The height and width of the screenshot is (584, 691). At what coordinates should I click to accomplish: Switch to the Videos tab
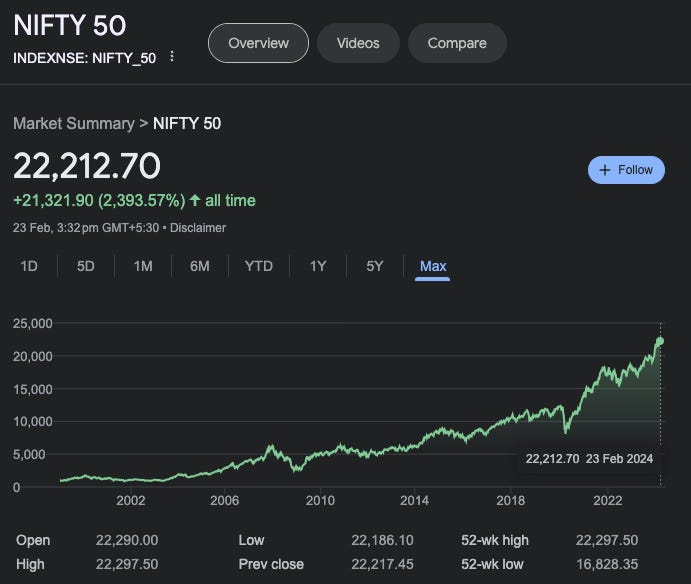pos(358,43)
